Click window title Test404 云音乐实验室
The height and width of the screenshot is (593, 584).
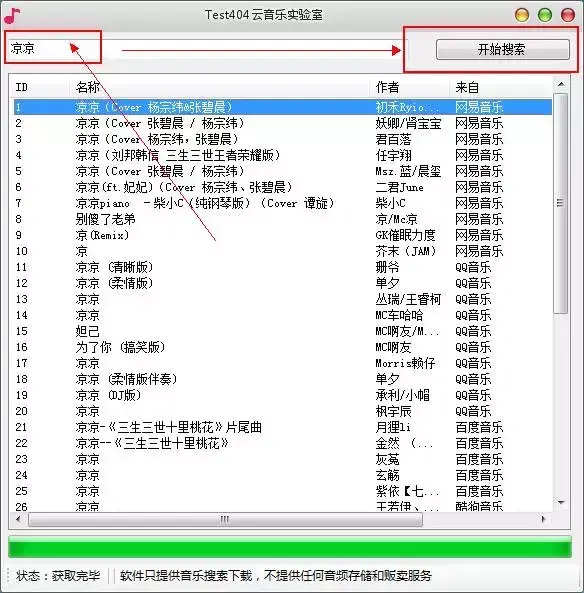point(264,15)
